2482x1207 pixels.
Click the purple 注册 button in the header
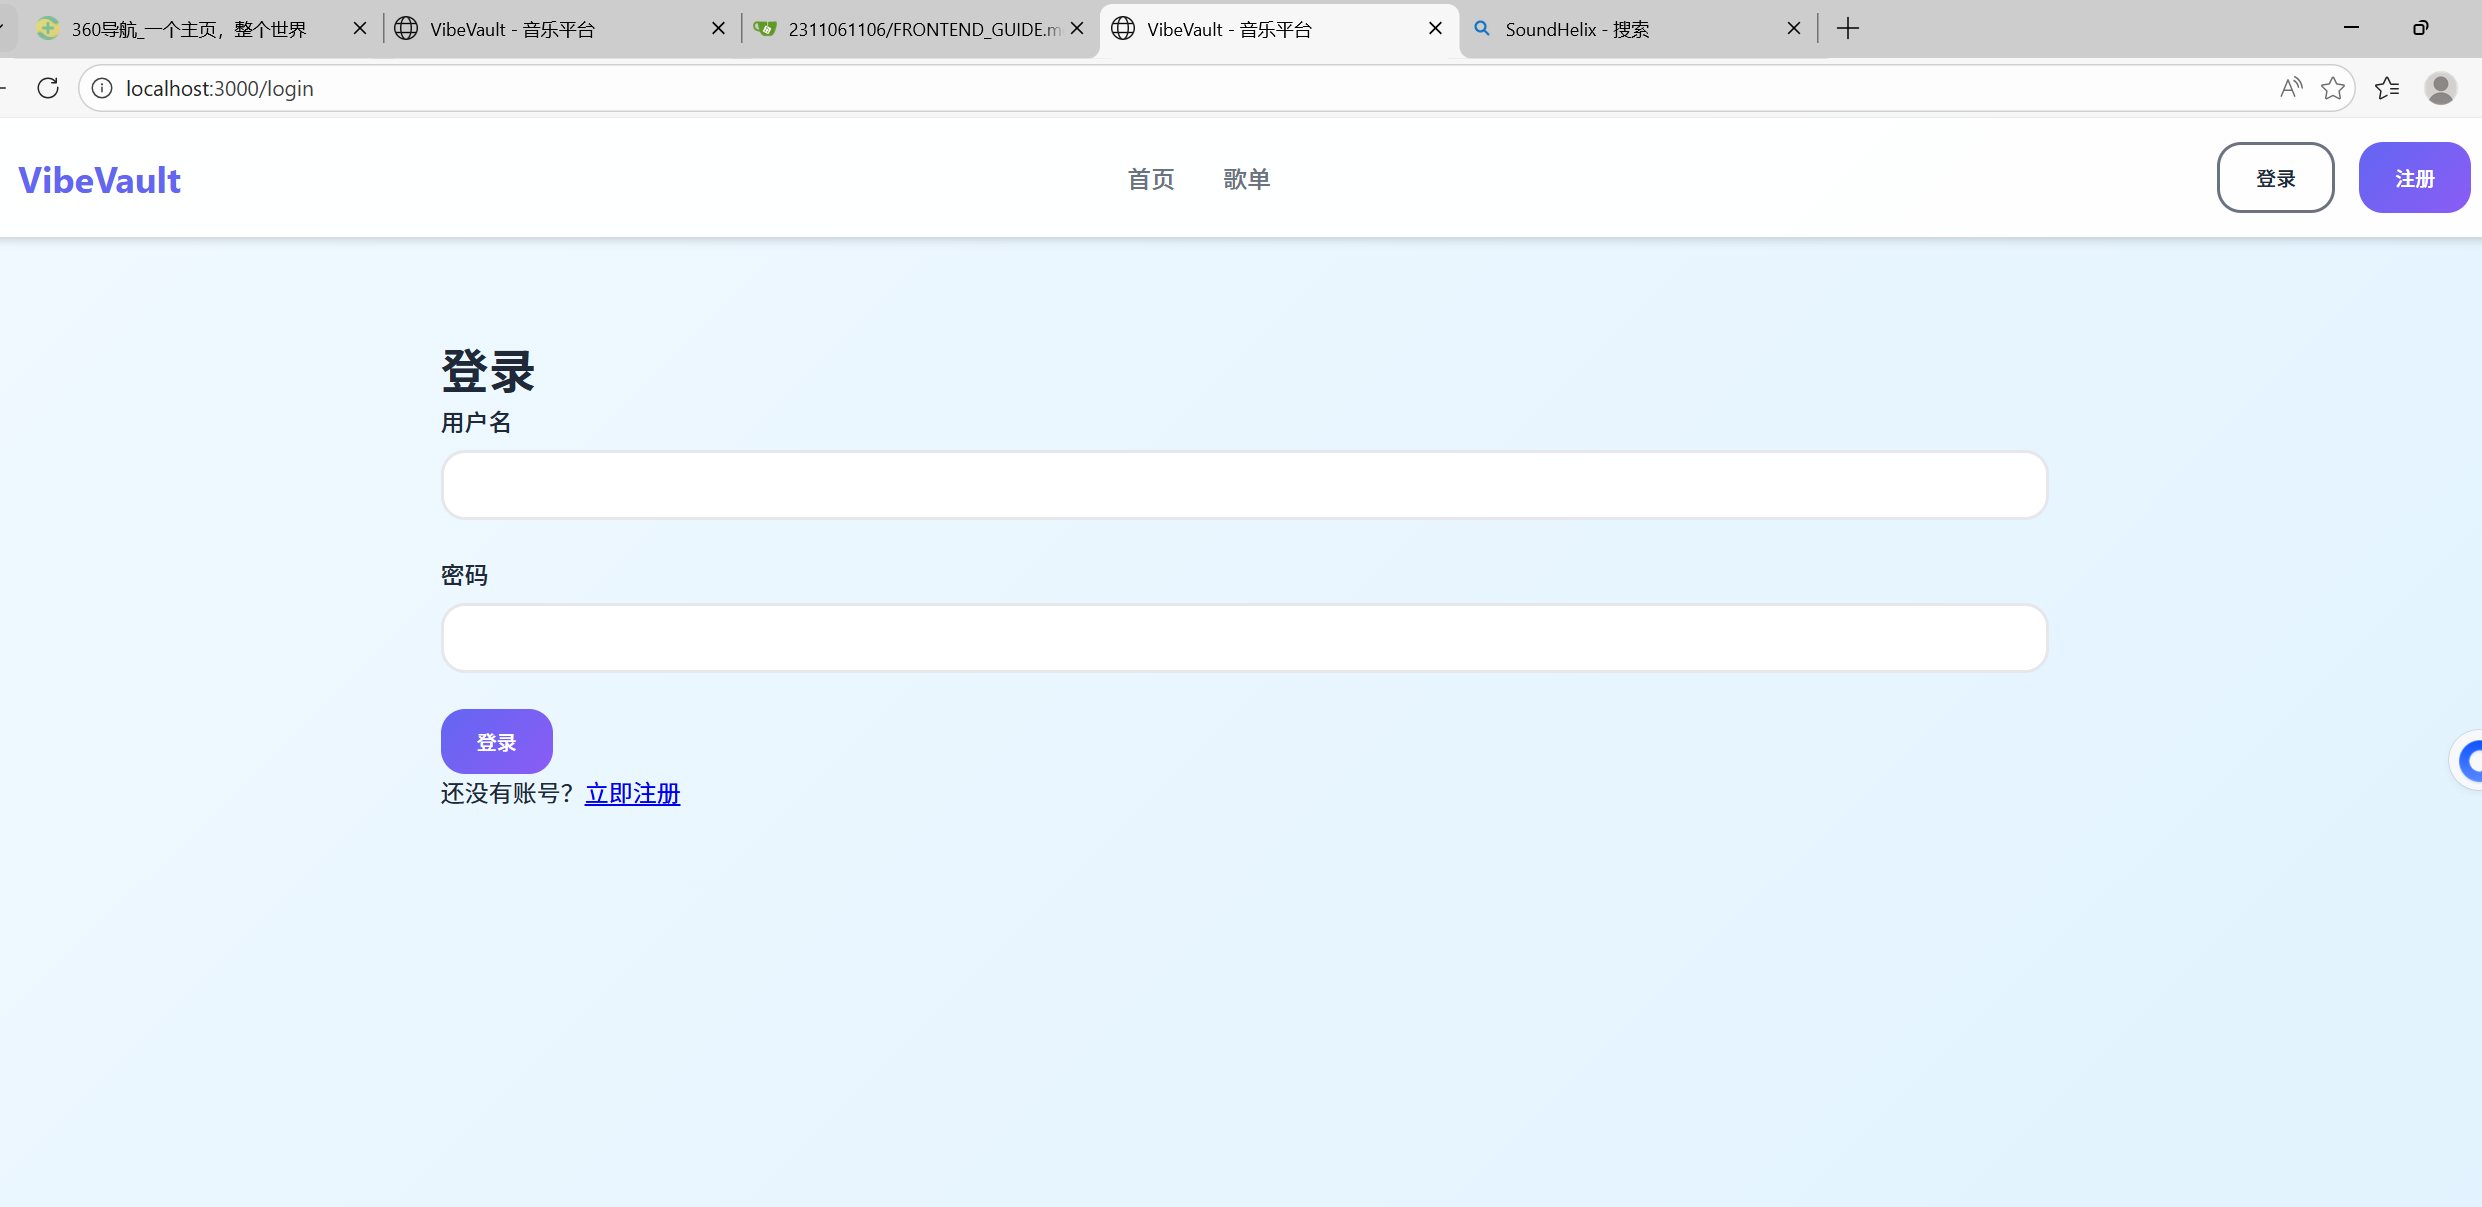click(x=2414, y=178)
